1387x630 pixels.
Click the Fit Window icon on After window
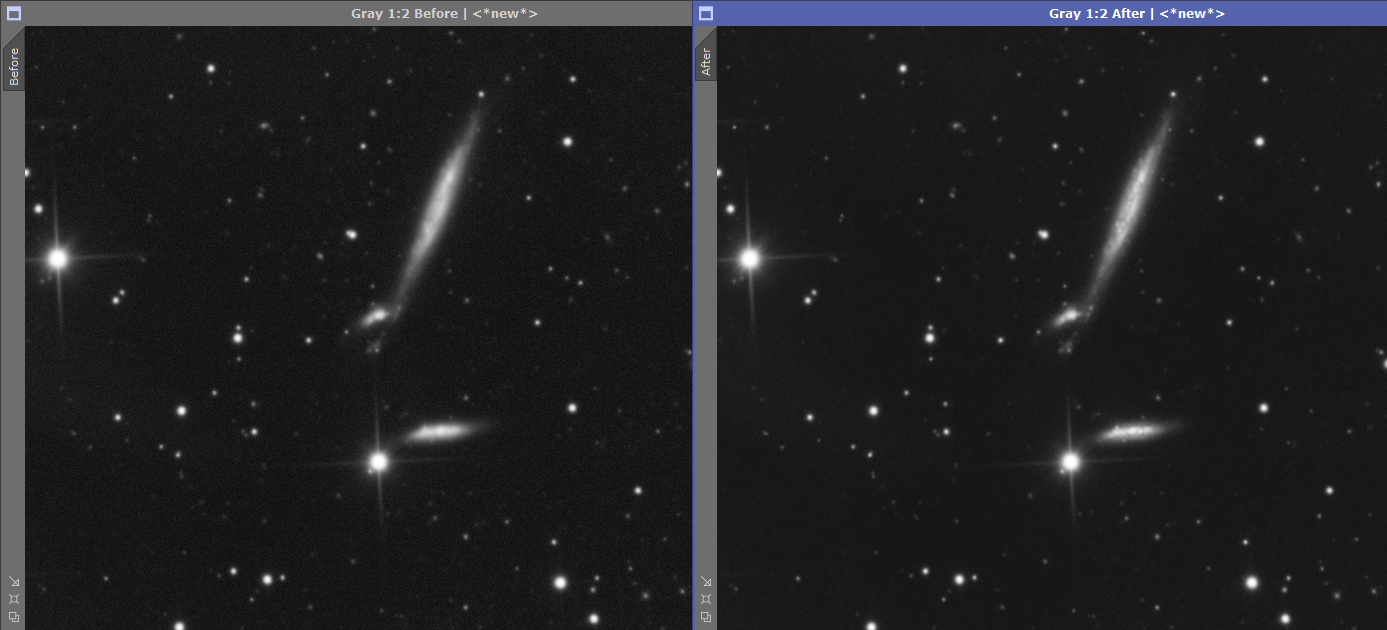point(706,599)
